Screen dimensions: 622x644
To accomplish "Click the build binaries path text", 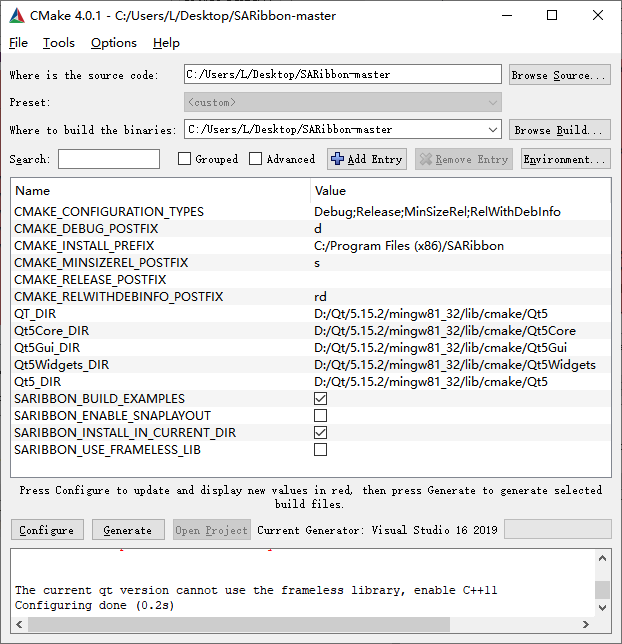I will [x=290, y=130].
